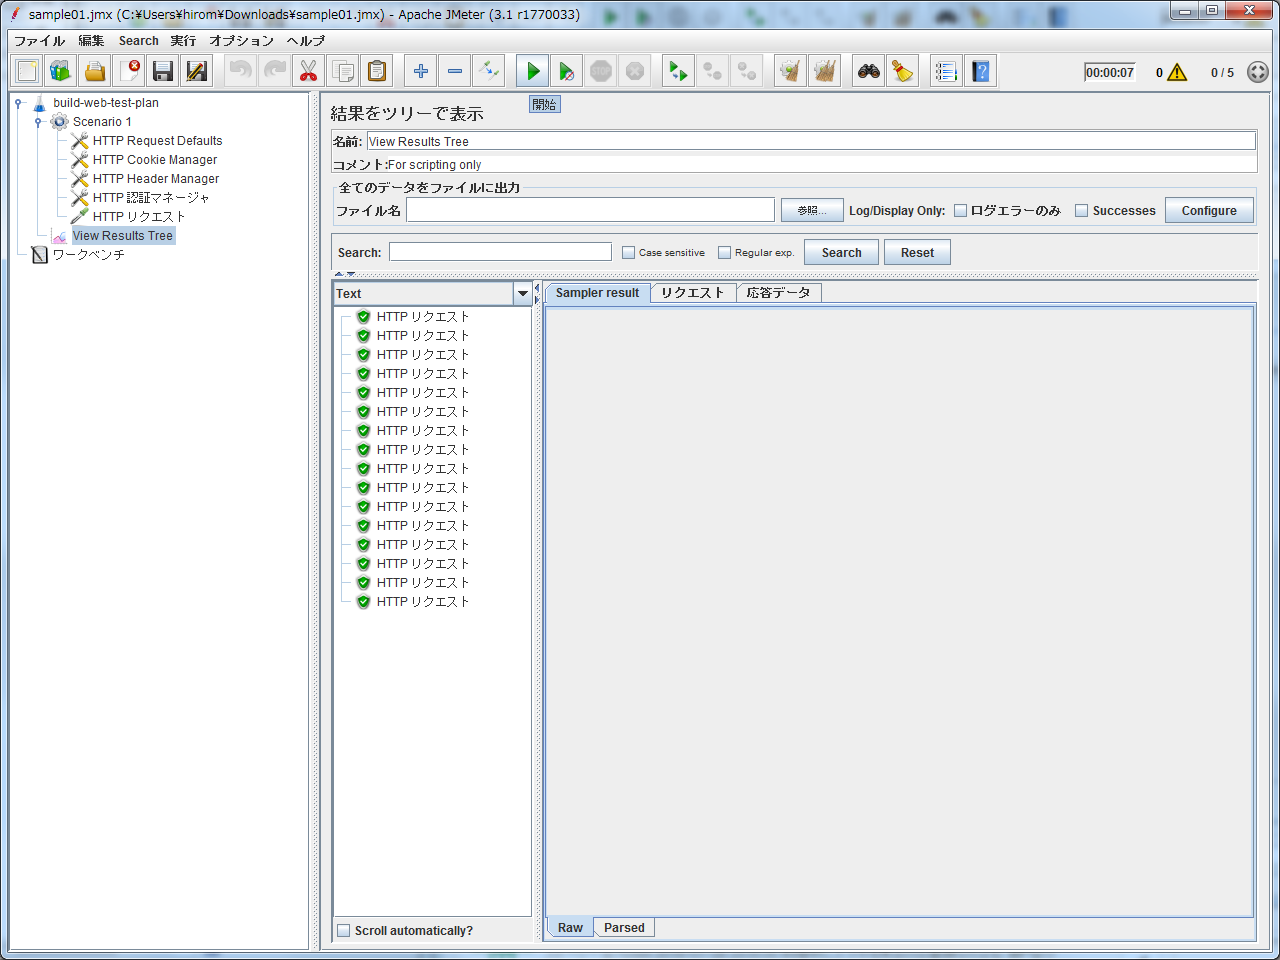Viewport: 1280px width, 960px height.
Task: Click Remote start all icon
Action: pyautogui.click(x=679, y=71)
